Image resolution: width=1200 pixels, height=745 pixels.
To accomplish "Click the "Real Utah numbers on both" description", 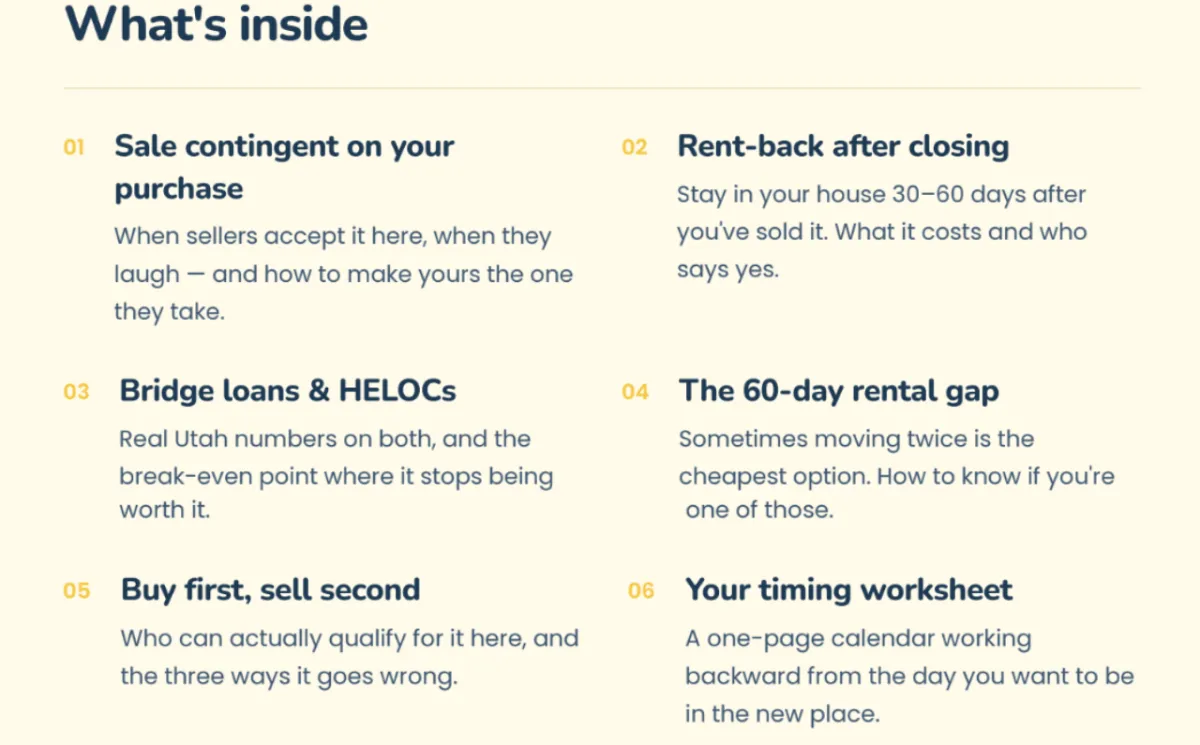I will pyautogui.click(x=336, y=474).
